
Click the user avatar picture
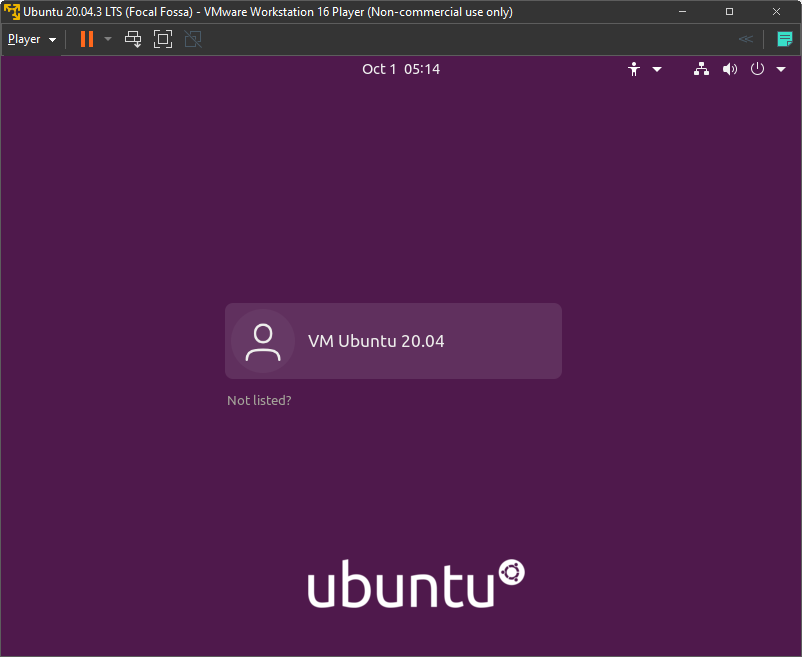(263, 341)
